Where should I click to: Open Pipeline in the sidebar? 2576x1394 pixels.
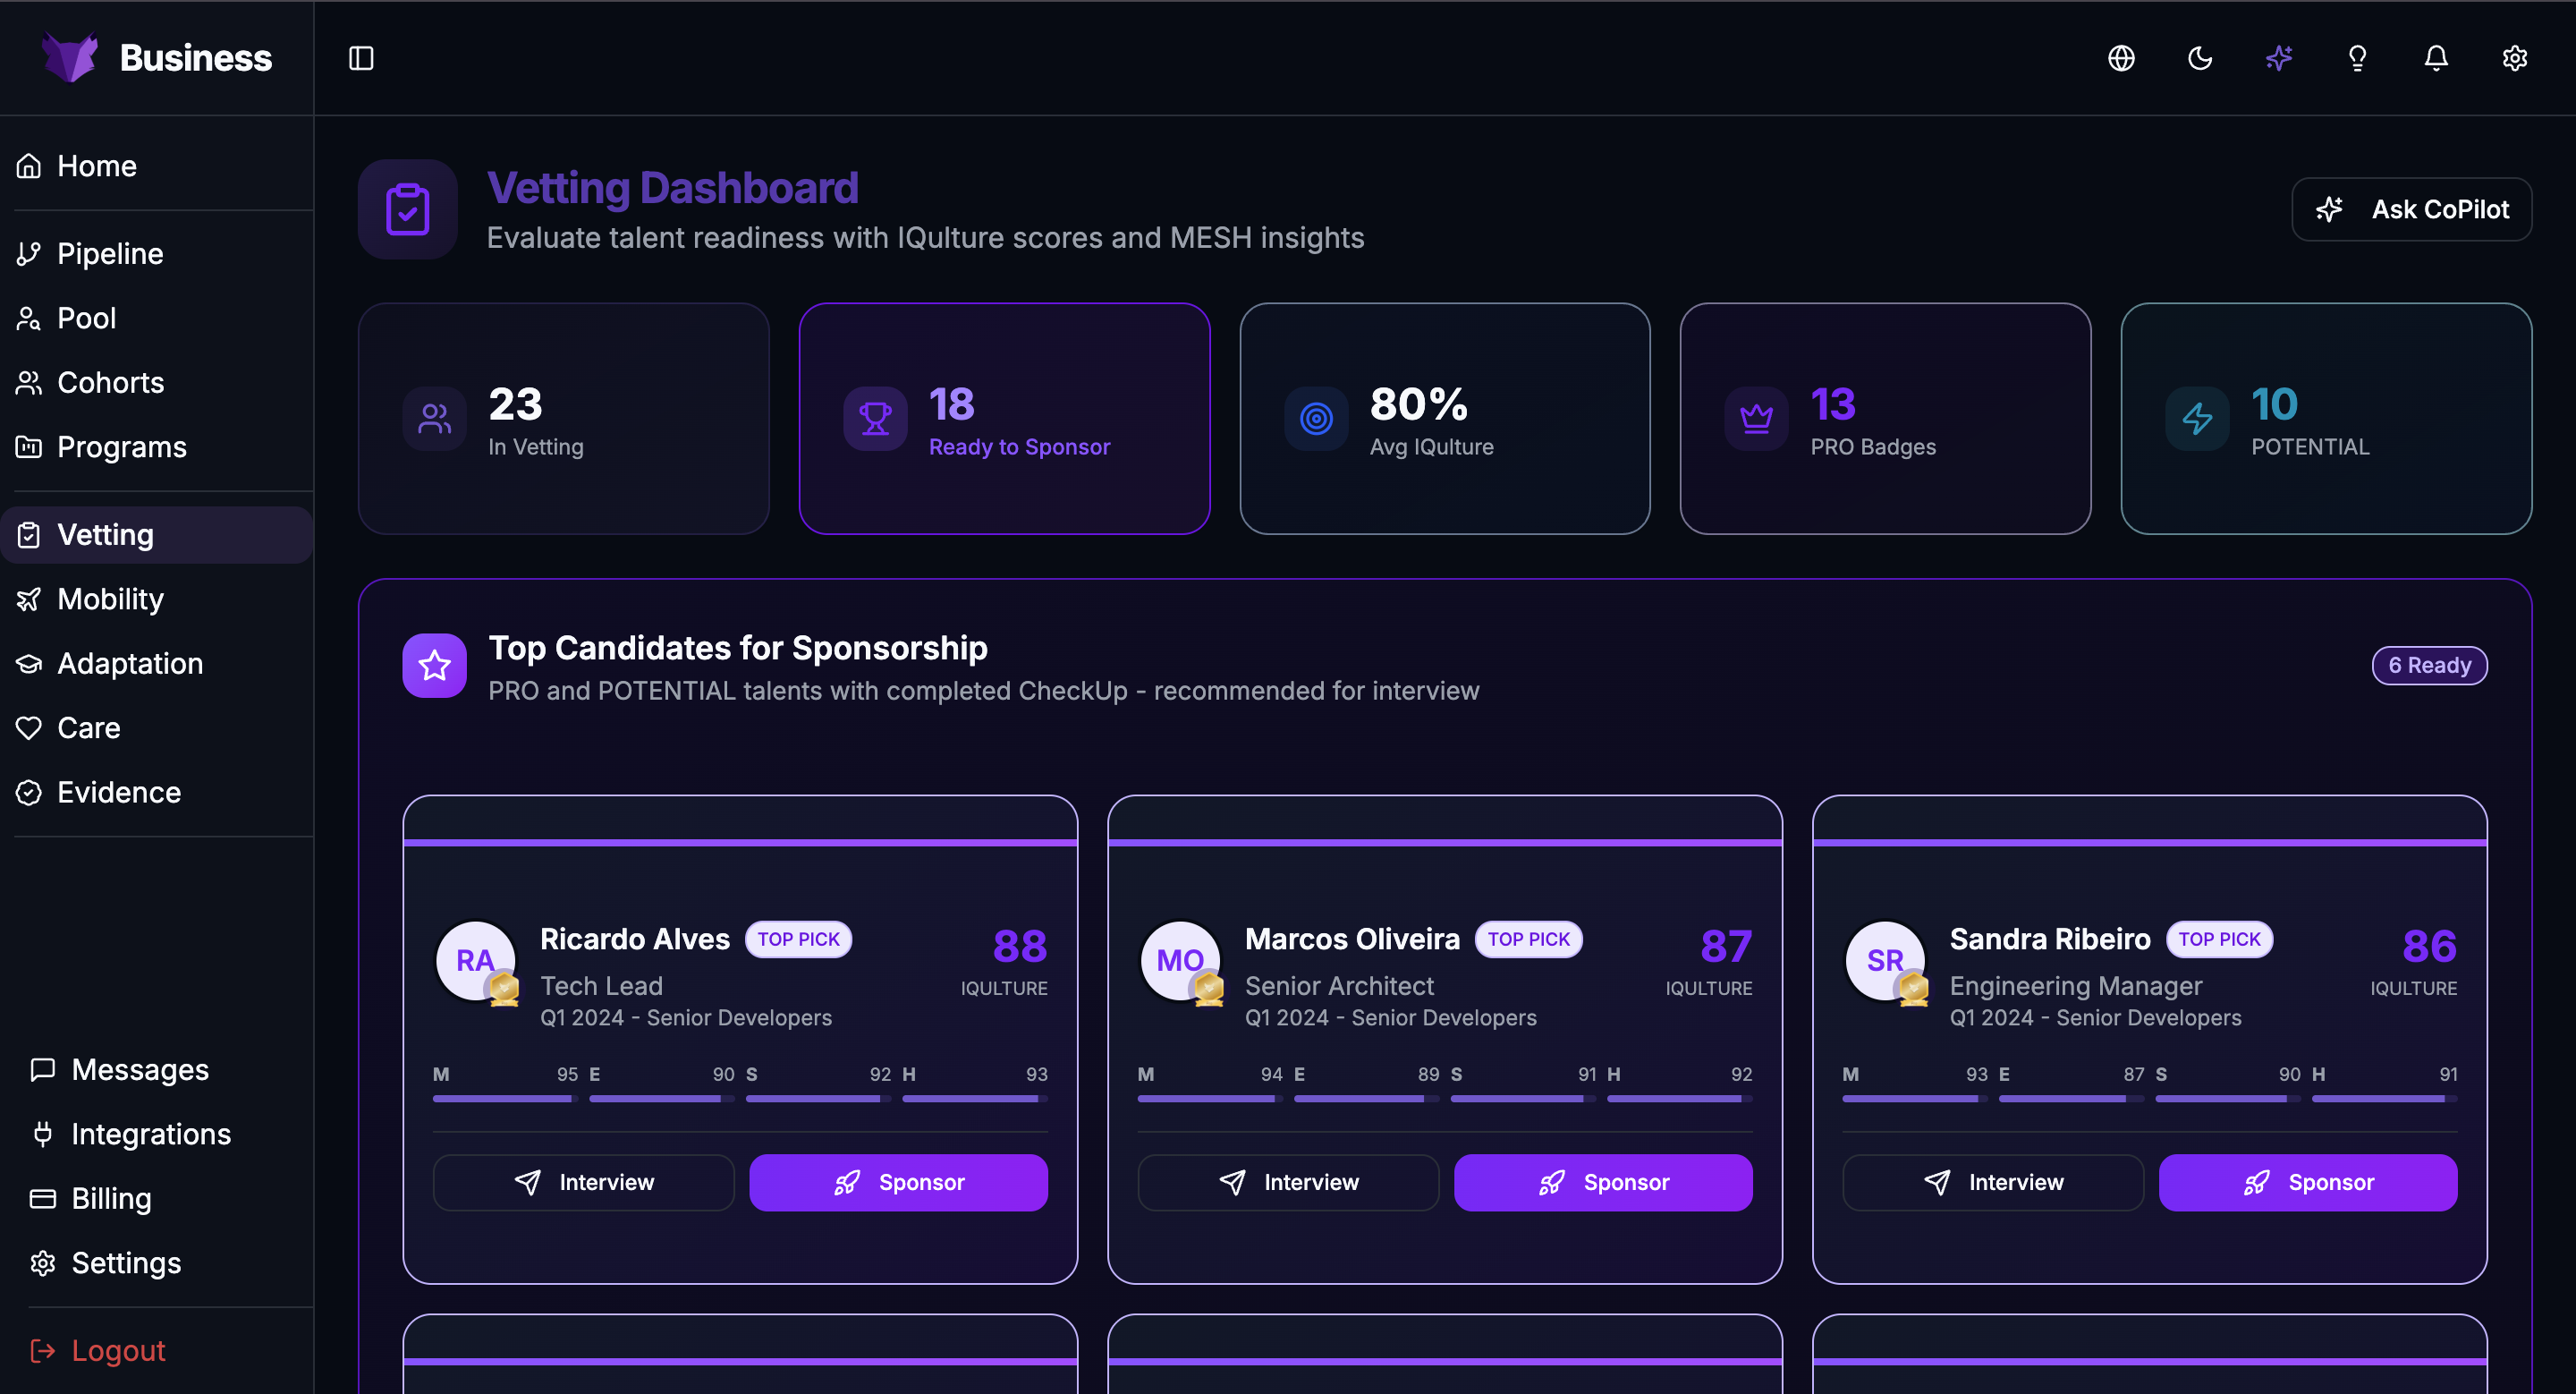(110, 254)
